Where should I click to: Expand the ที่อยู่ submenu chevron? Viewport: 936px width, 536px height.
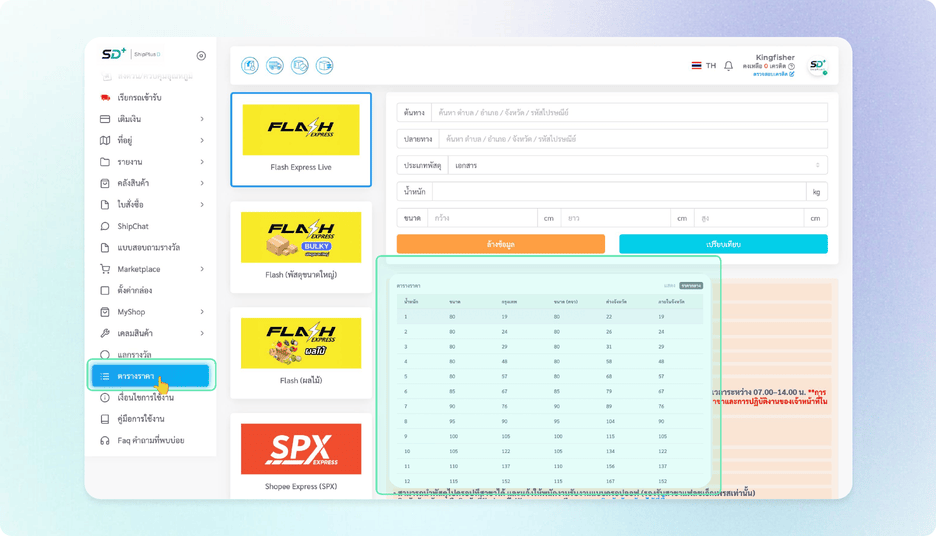click(x=202, y=140)
